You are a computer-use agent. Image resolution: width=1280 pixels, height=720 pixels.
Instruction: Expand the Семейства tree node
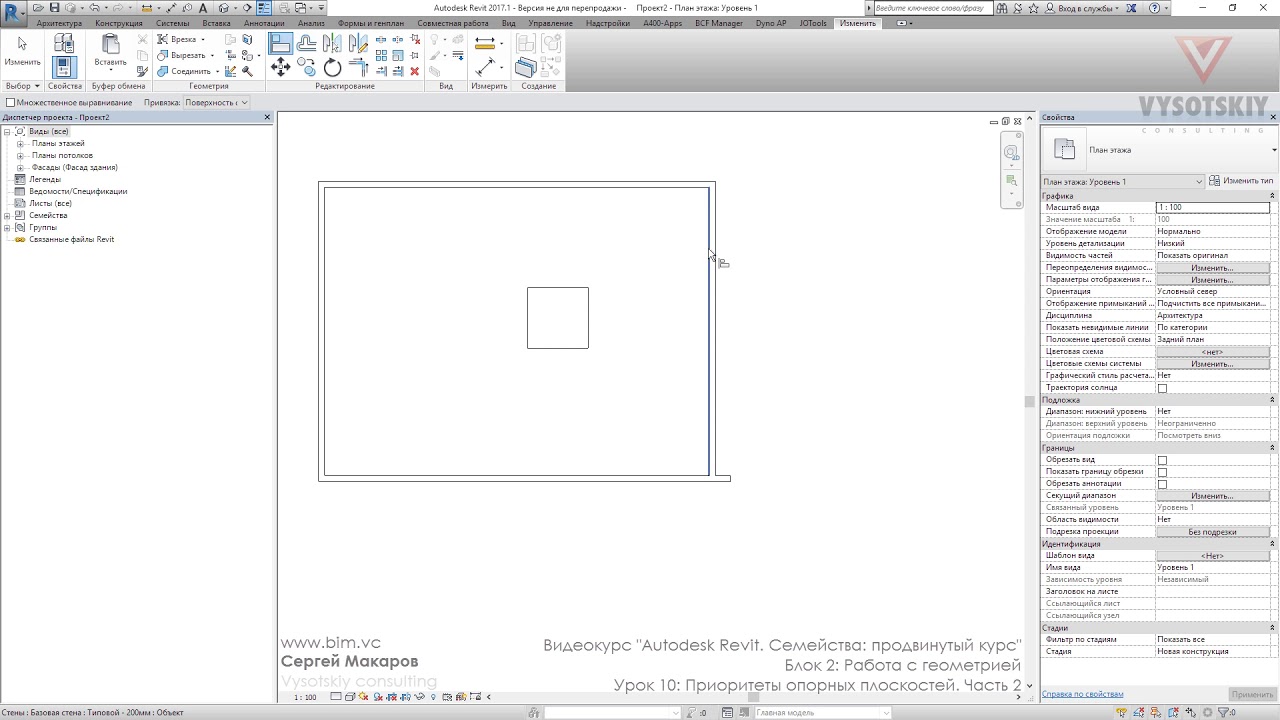pos(7,216)
